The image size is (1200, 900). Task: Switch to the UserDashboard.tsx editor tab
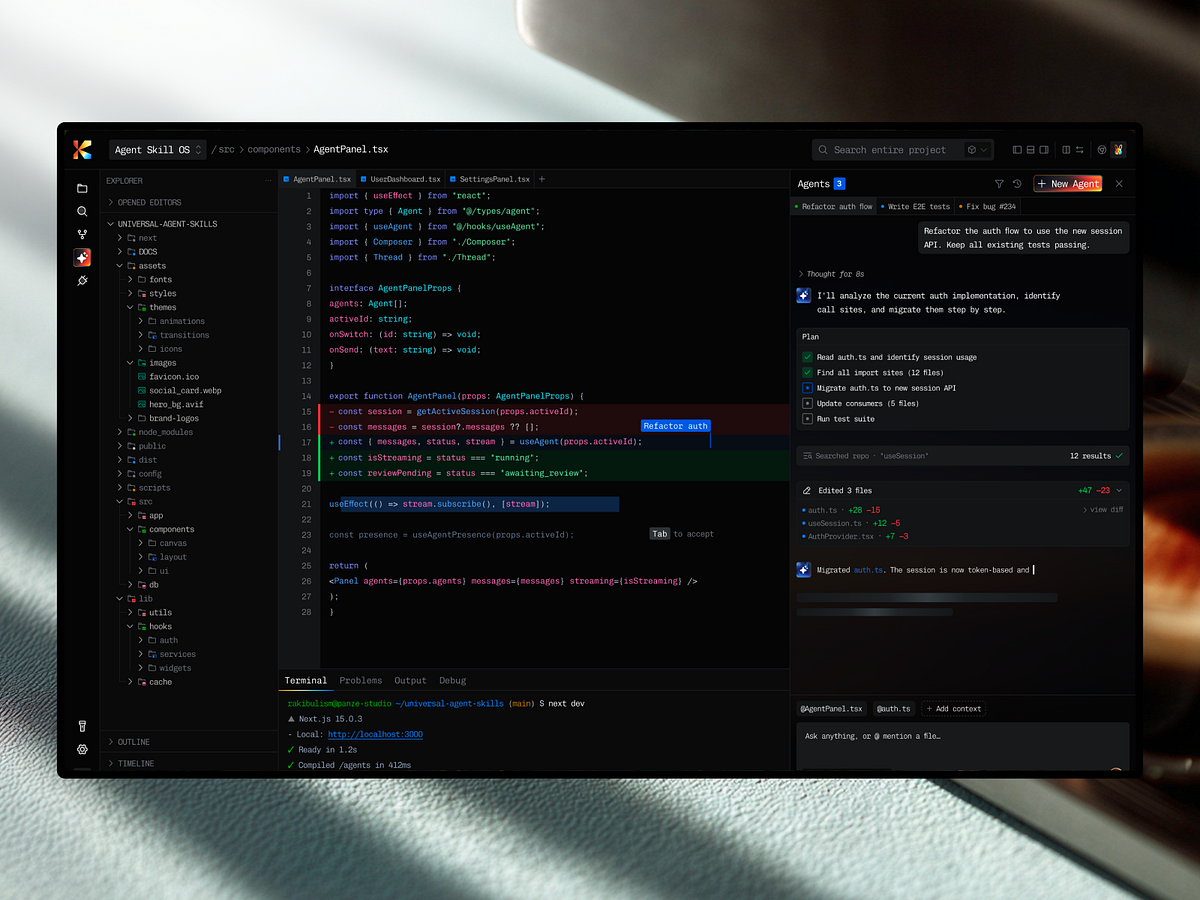[x=400, y=179]
